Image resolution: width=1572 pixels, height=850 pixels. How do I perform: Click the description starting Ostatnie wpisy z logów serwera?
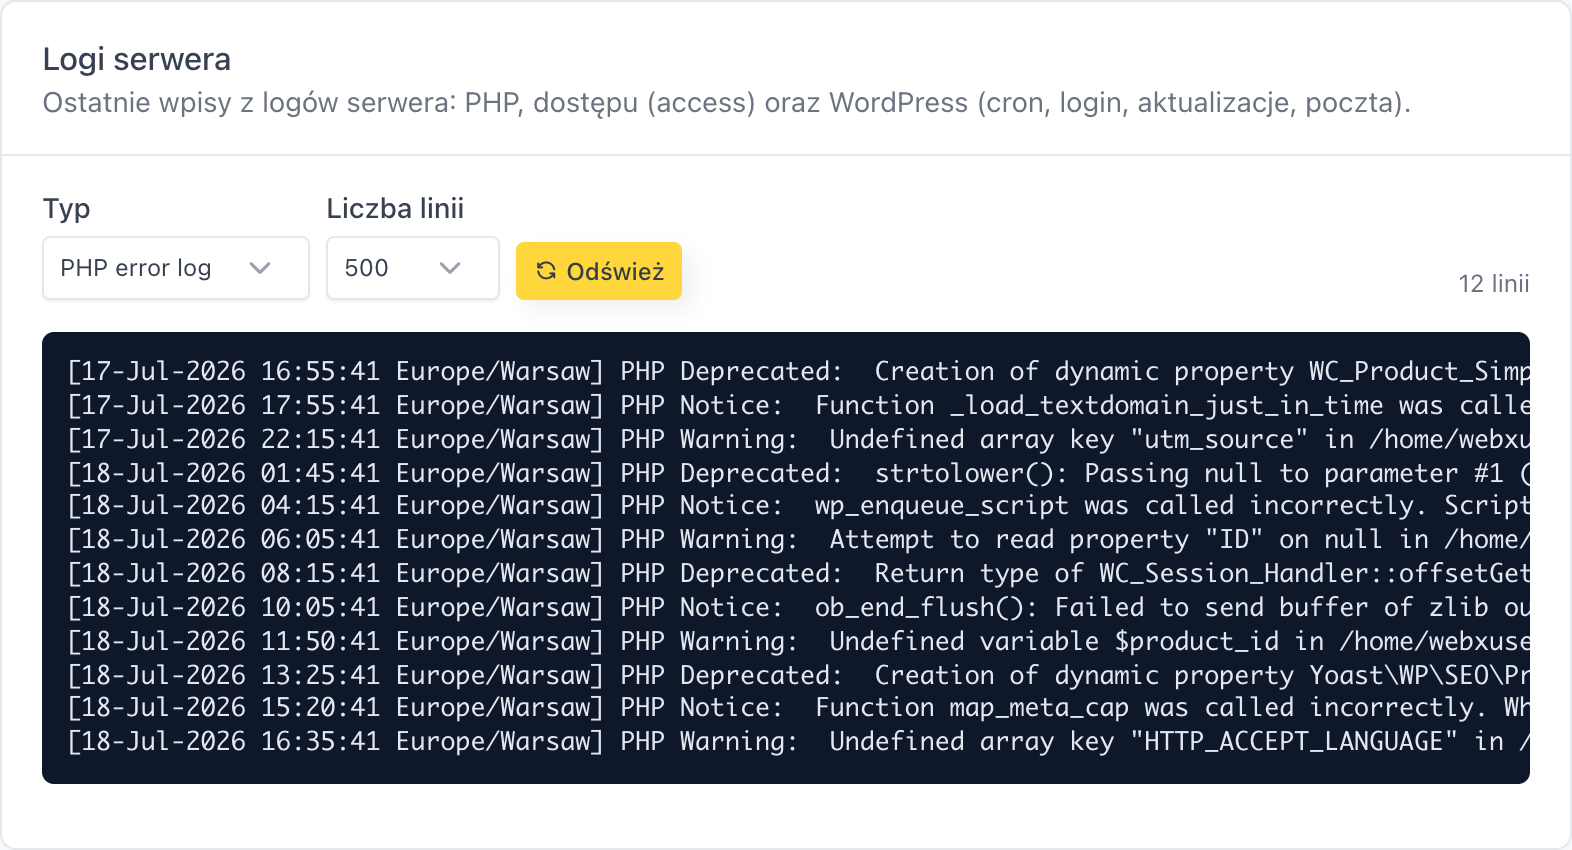(x=727, y=103)
